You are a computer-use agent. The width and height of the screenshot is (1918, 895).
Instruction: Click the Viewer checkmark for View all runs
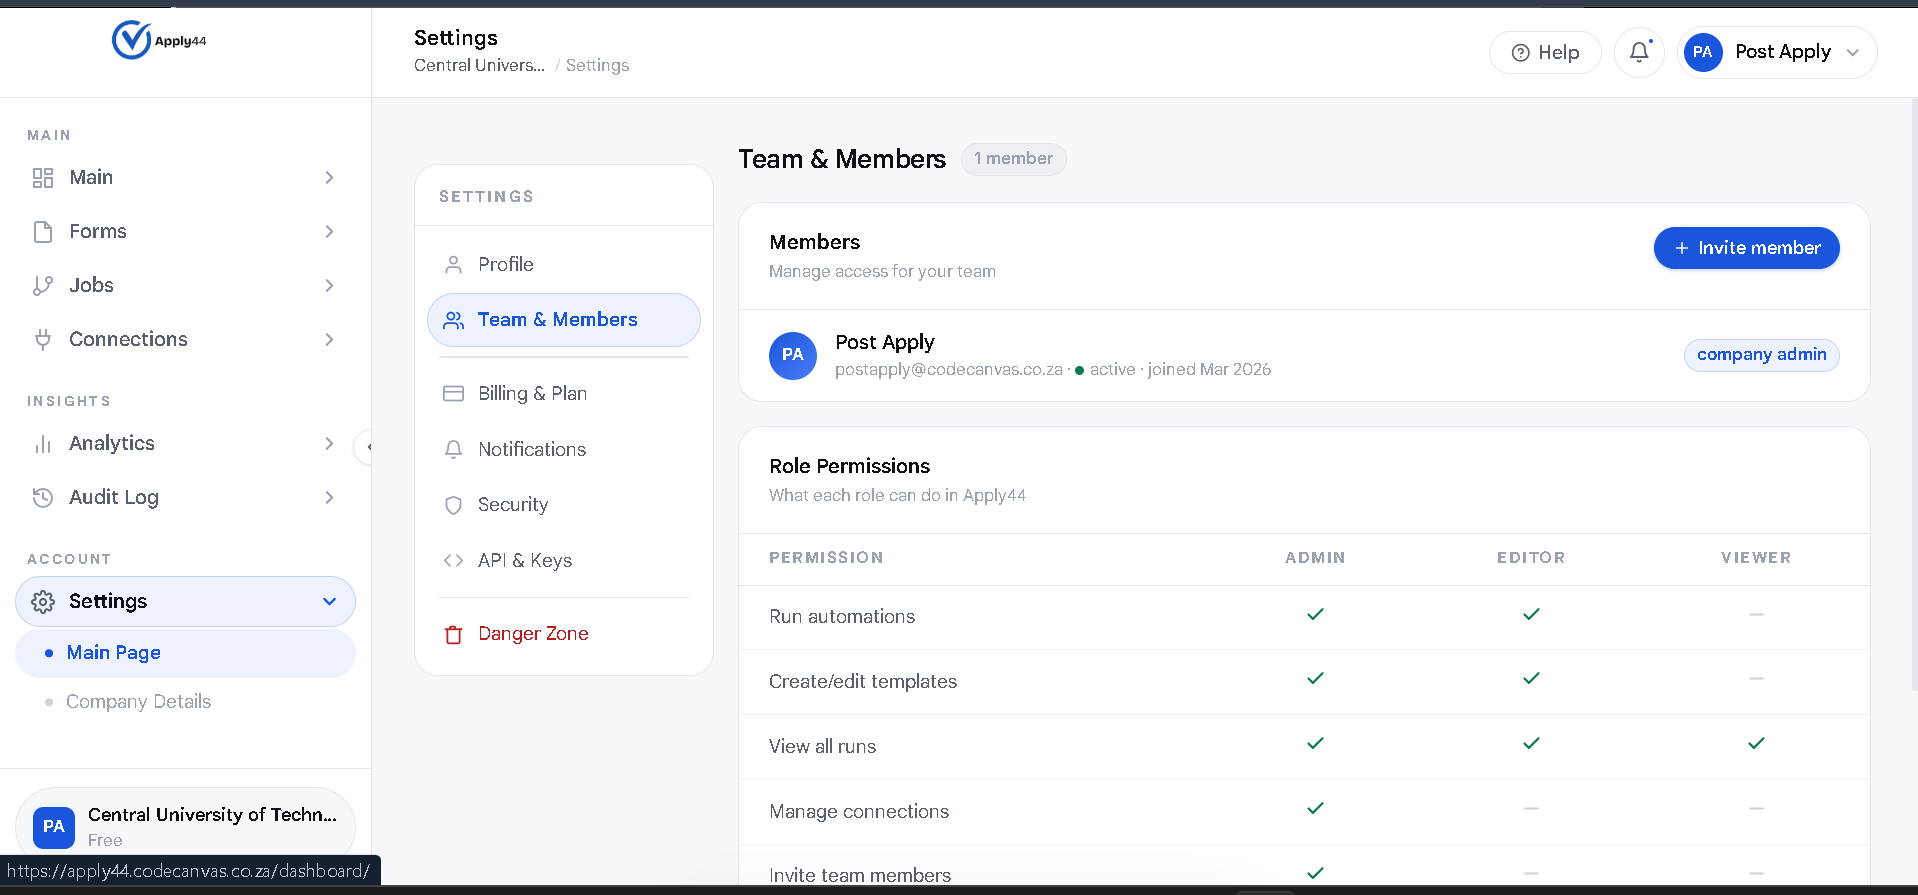(1756, 744)
